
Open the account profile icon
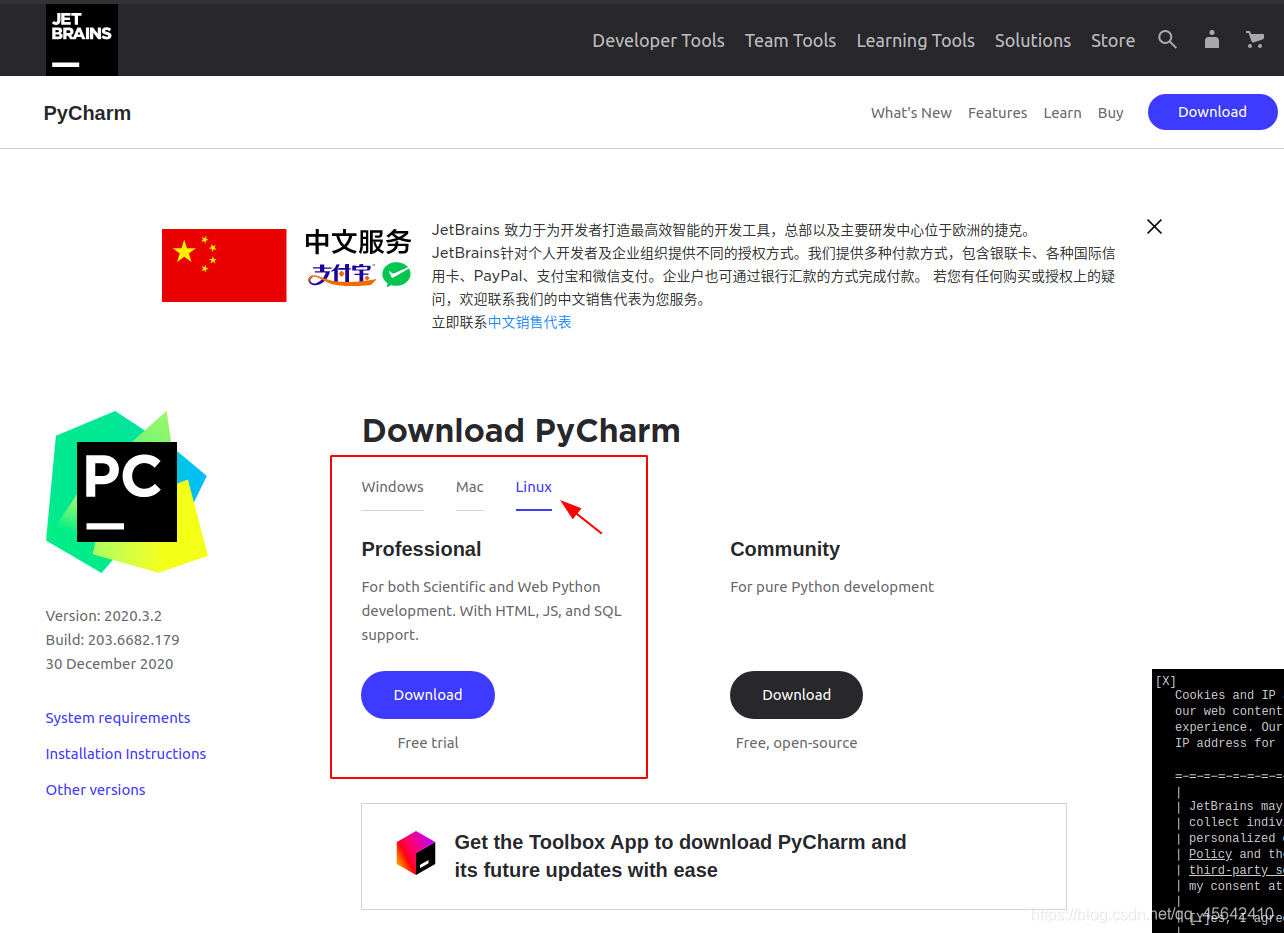[1212, 40]
